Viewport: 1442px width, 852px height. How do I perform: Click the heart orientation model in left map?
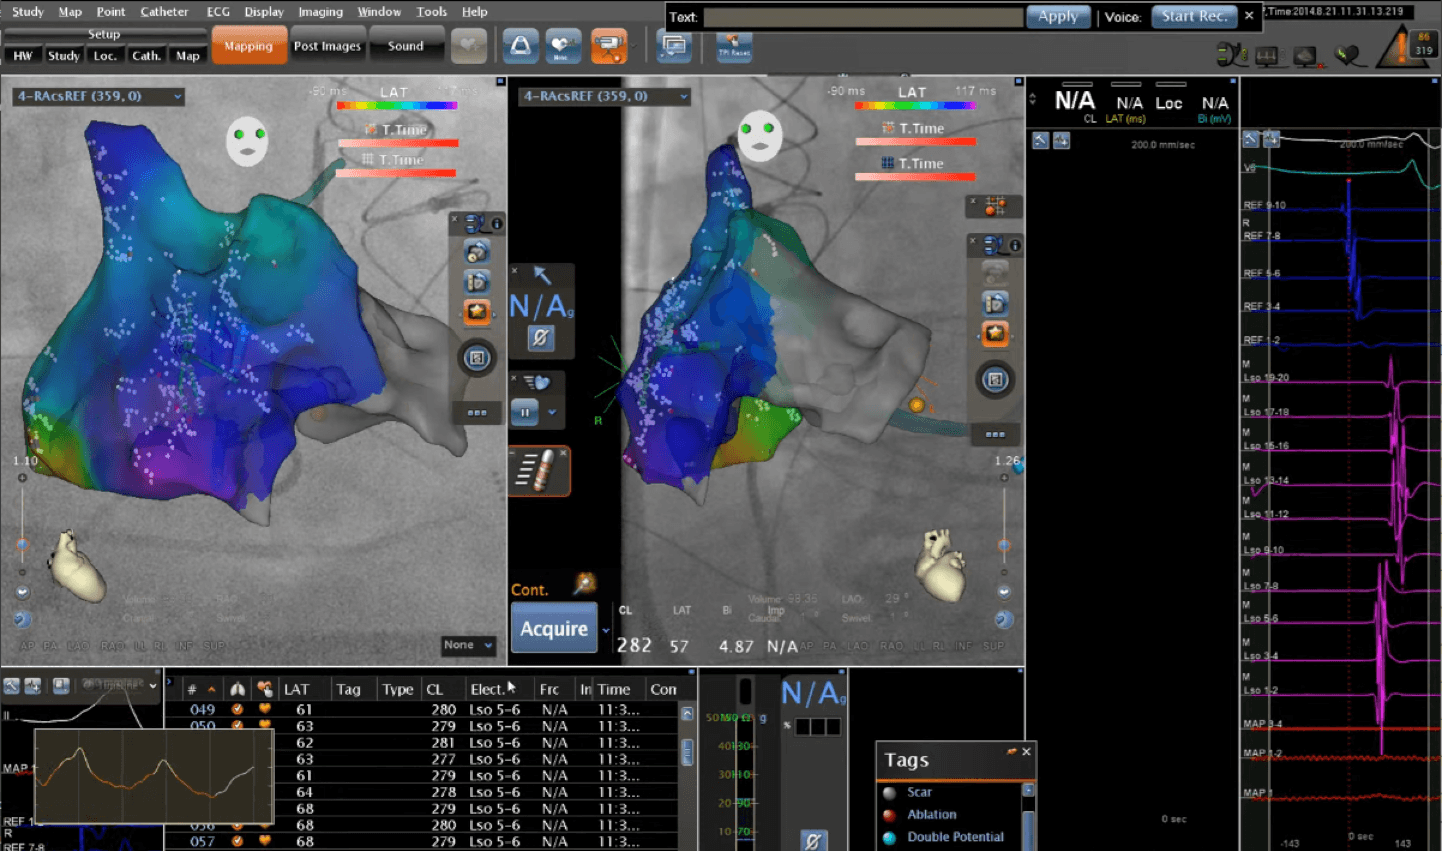coord(76,565)
